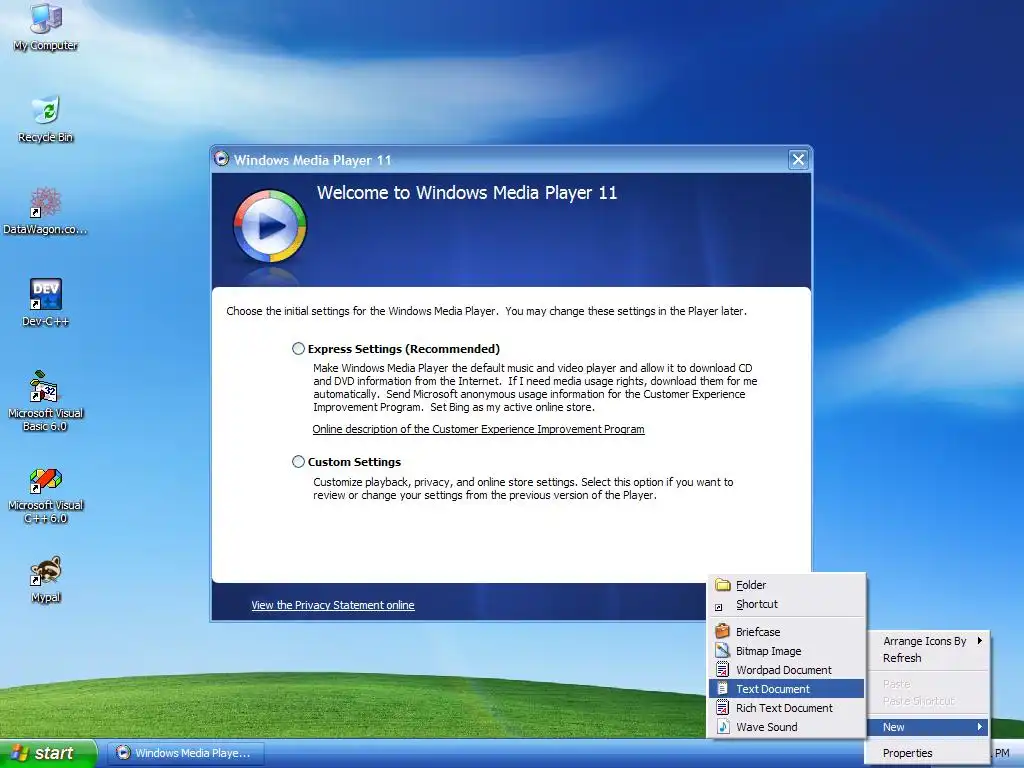
Task: Create a new Bitmap Image
Action: 786,650
